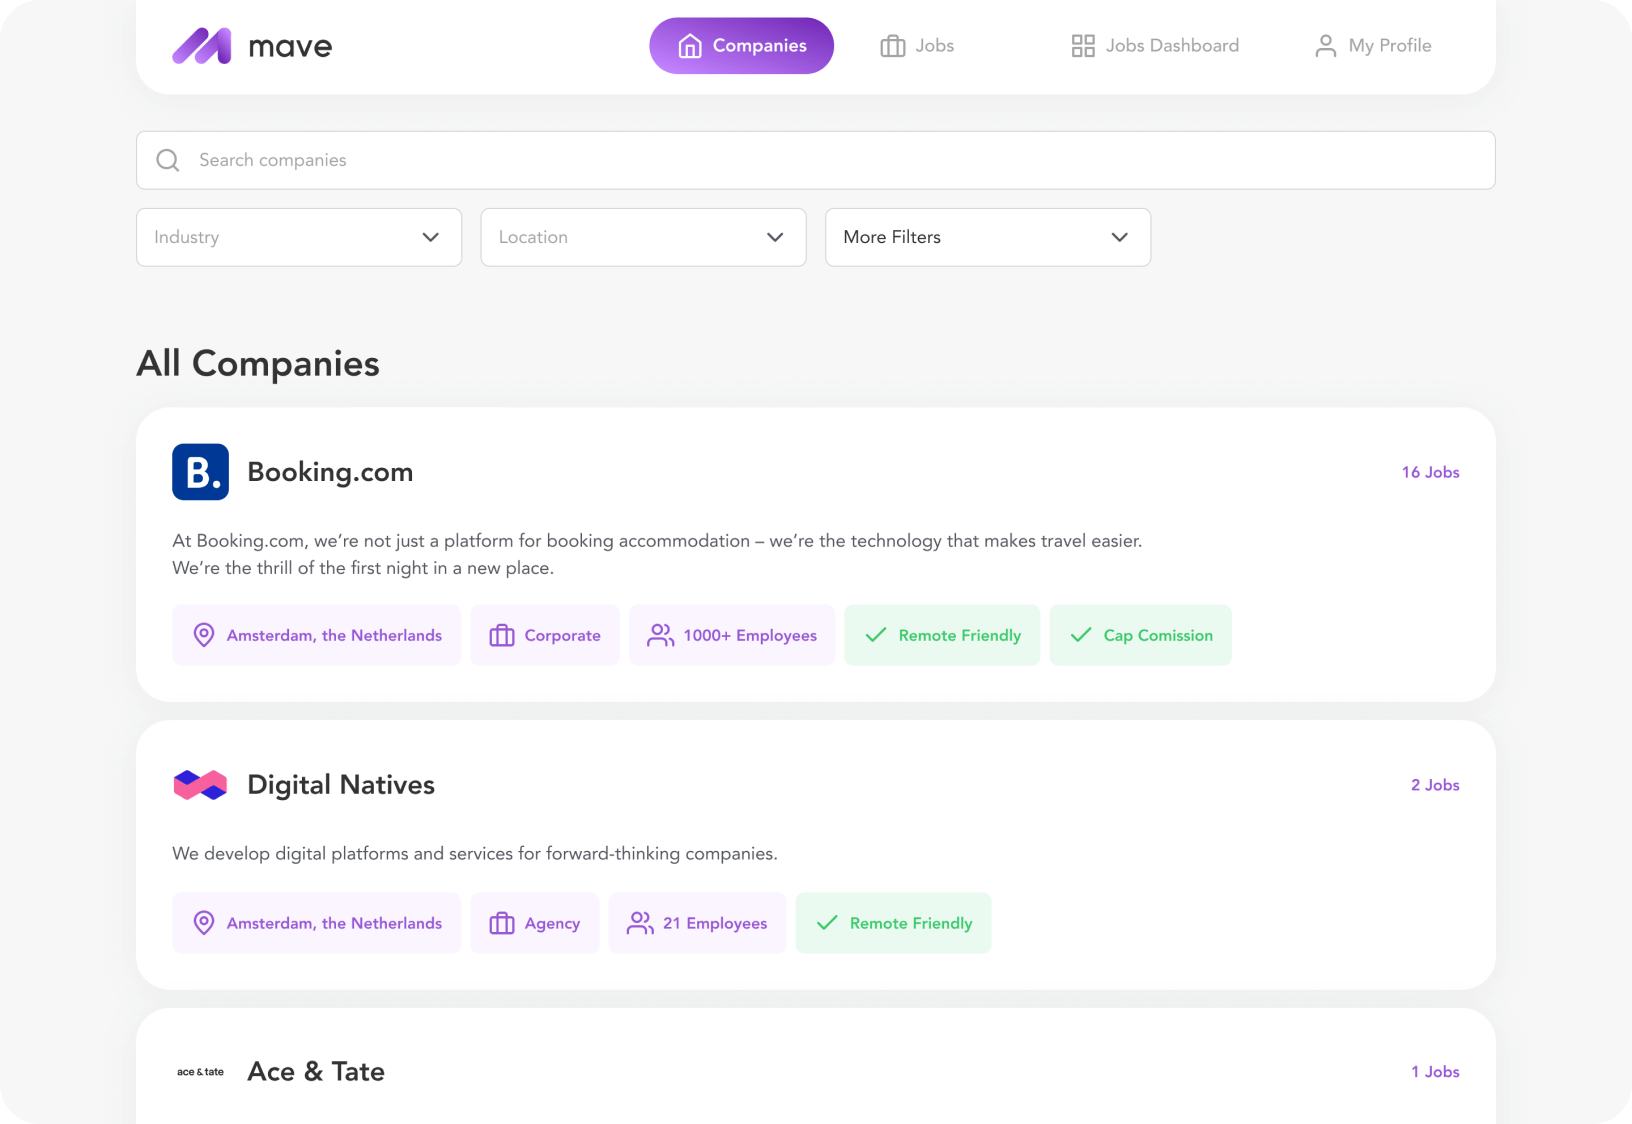View Ace & Tate's 1 Jobs link
This screenshot has height=1124, width=1632.
[1435, 1072]
